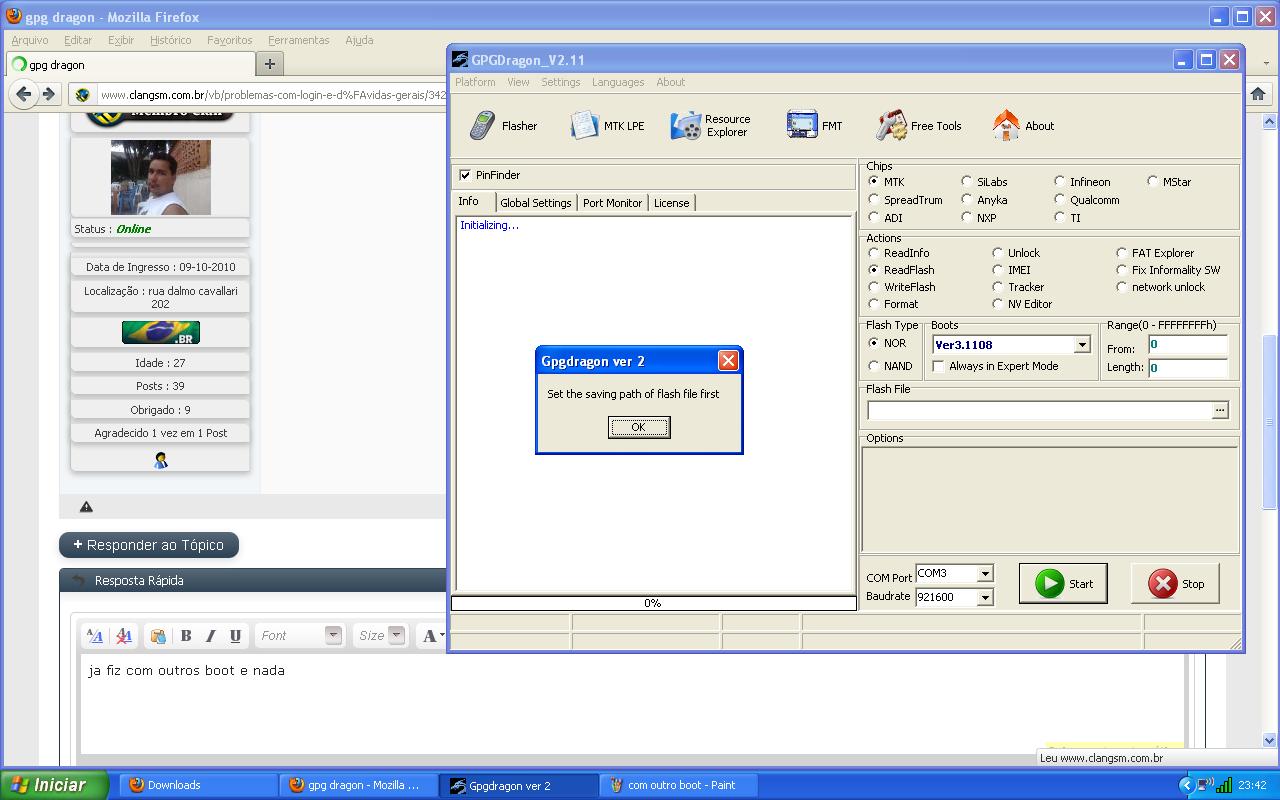Open the Info tab
This screenshot has height=800, width=1280.
point(469,201)
